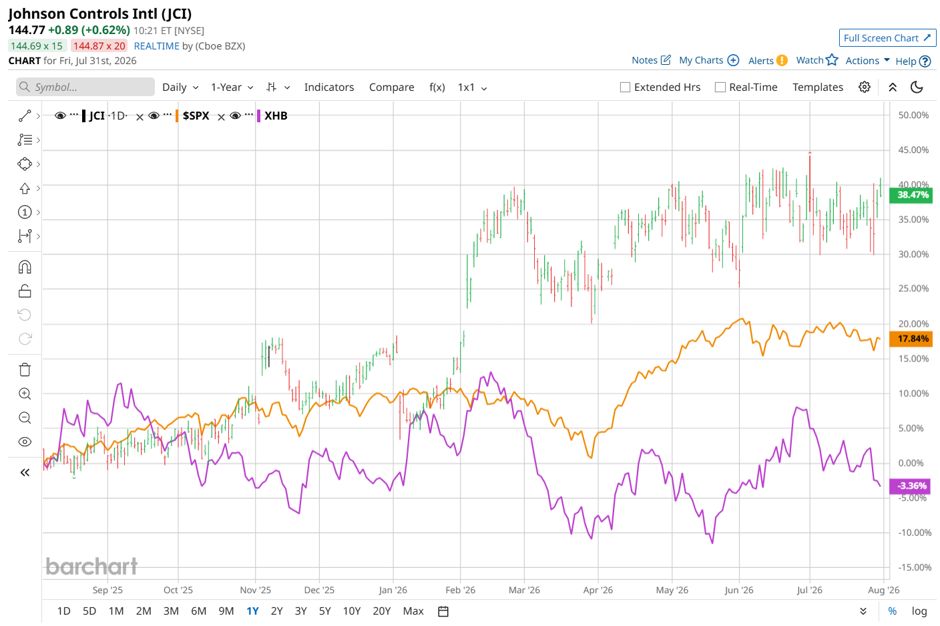Expand the bottom panel double chevron
Viewport: 940px width, 626px height.
point(863,611)
